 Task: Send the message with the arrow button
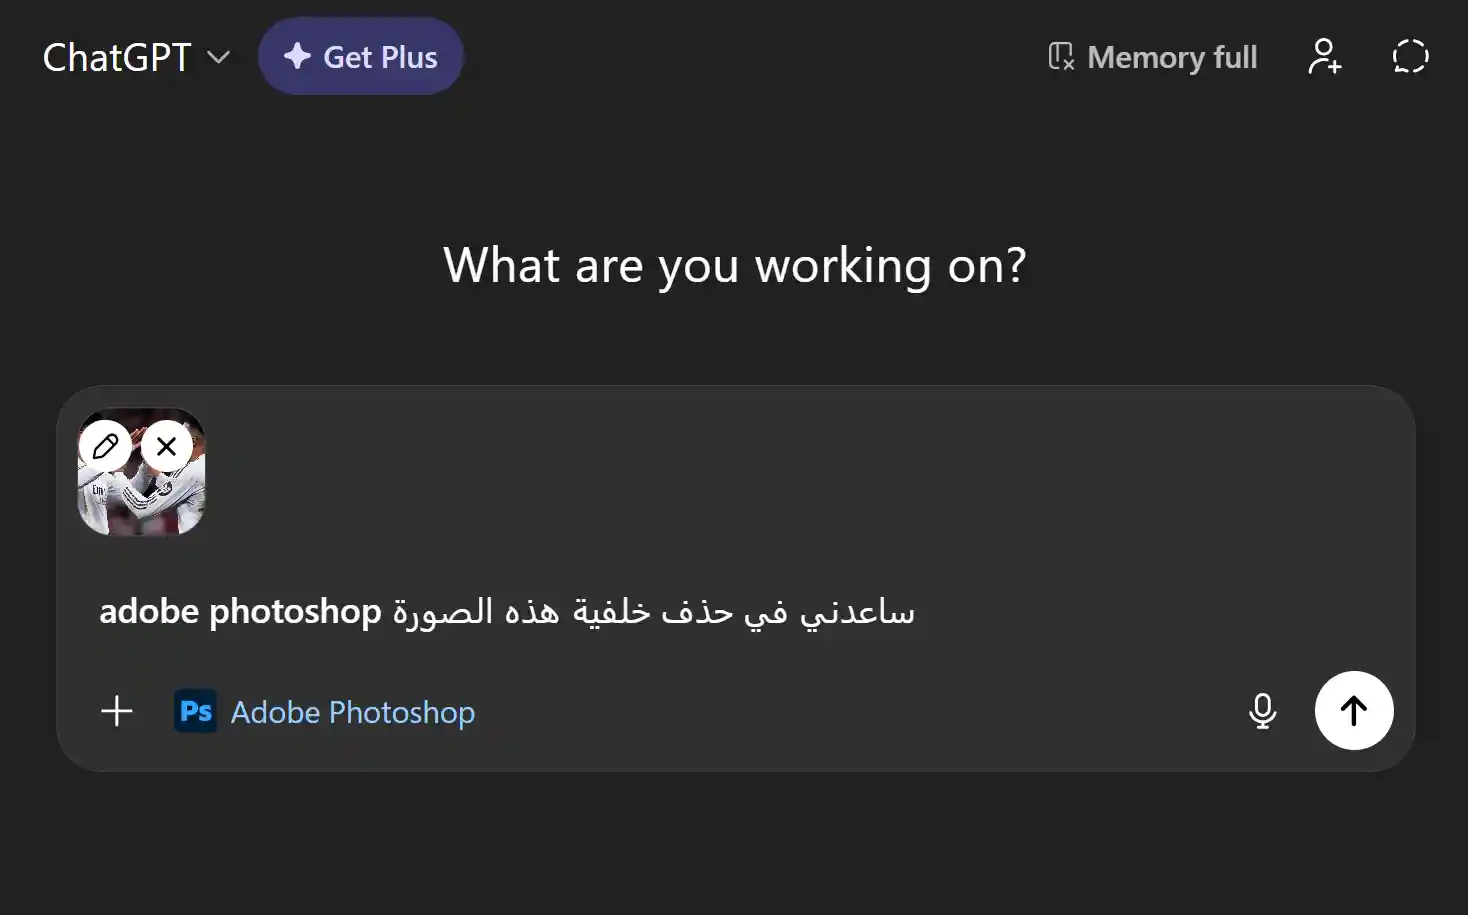pyautogui.click(x=1353, y=711)
